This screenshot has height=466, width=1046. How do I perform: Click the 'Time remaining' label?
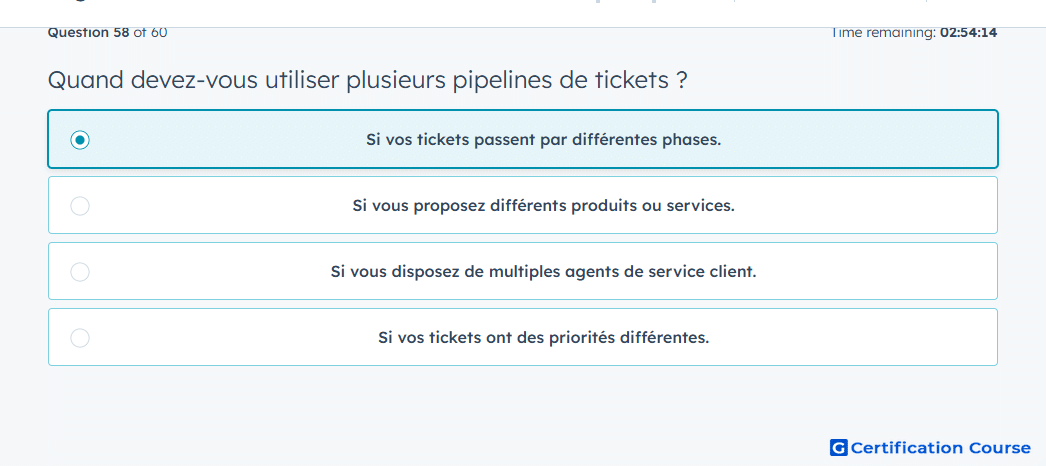(x=883, y=32)
